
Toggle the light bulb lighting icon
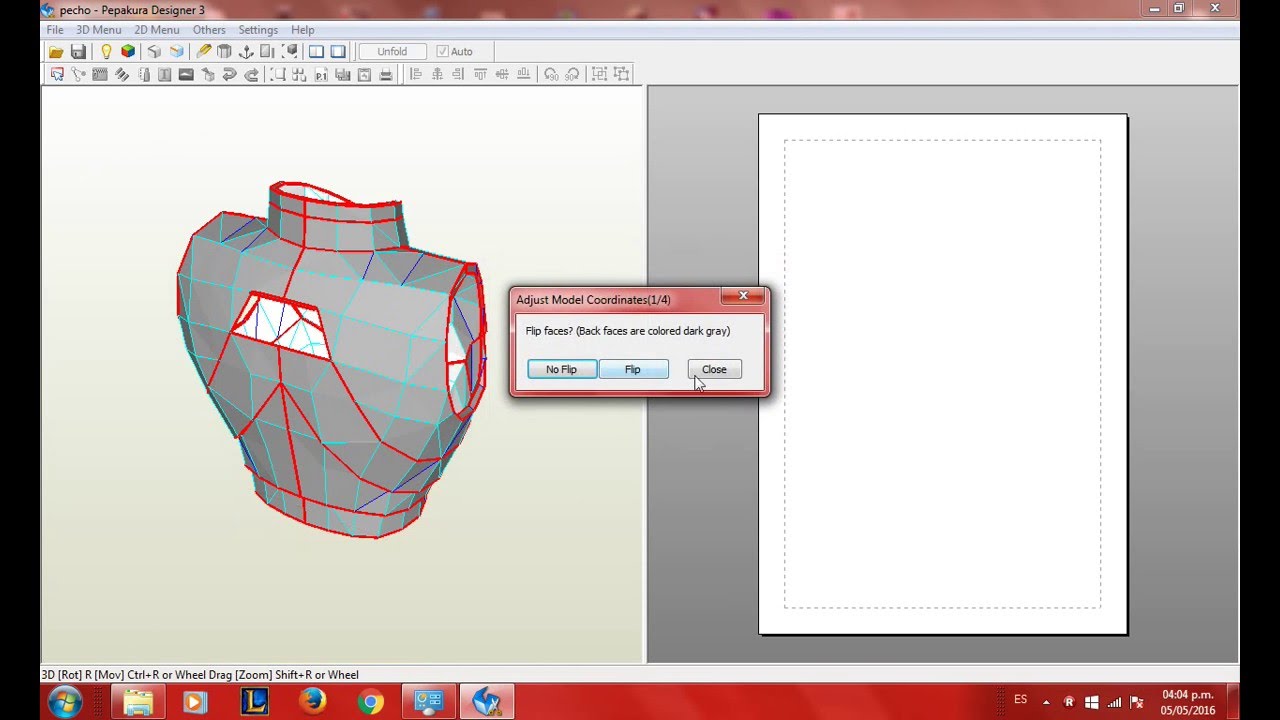(x=106, y=51)
